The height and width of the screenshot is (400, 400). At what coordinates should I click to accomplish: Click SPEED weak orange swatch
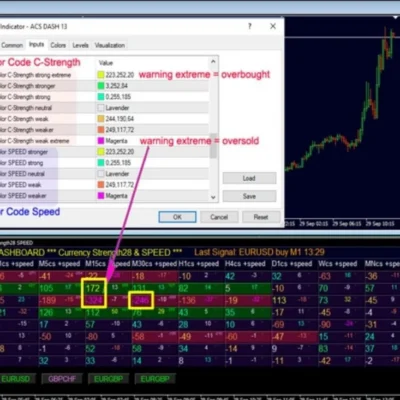pyautogui.click(x=101, y=185)
